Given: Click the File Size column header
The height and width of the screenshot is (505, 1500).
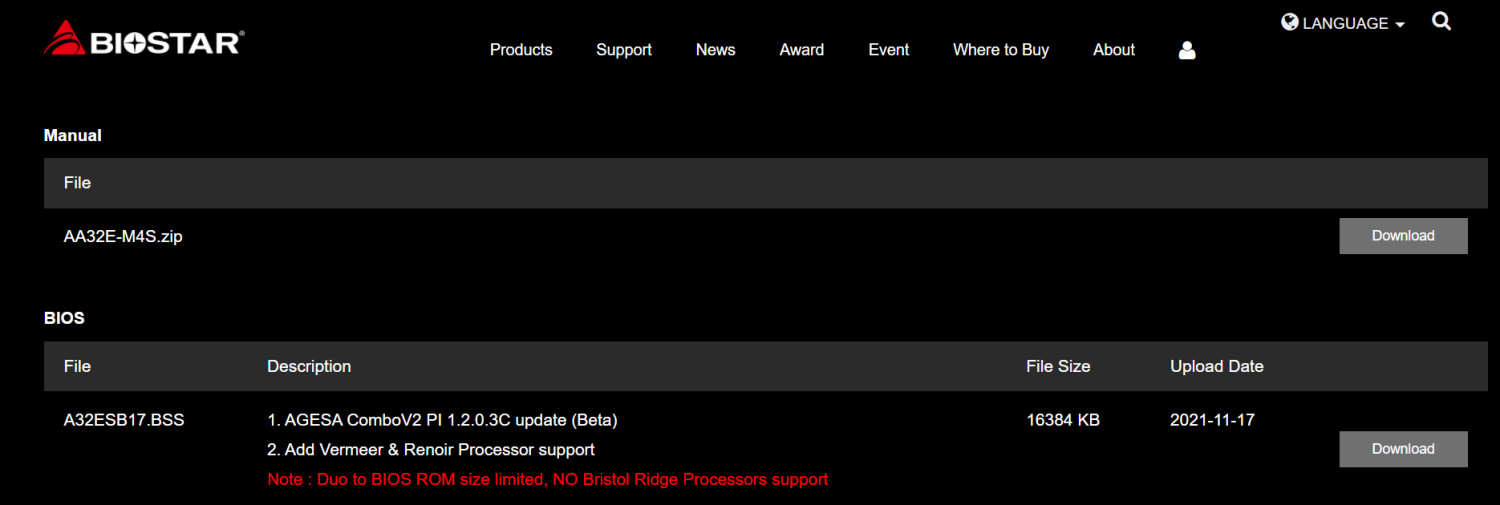Looking at the screenshot, I should (x=1058, y=367).
